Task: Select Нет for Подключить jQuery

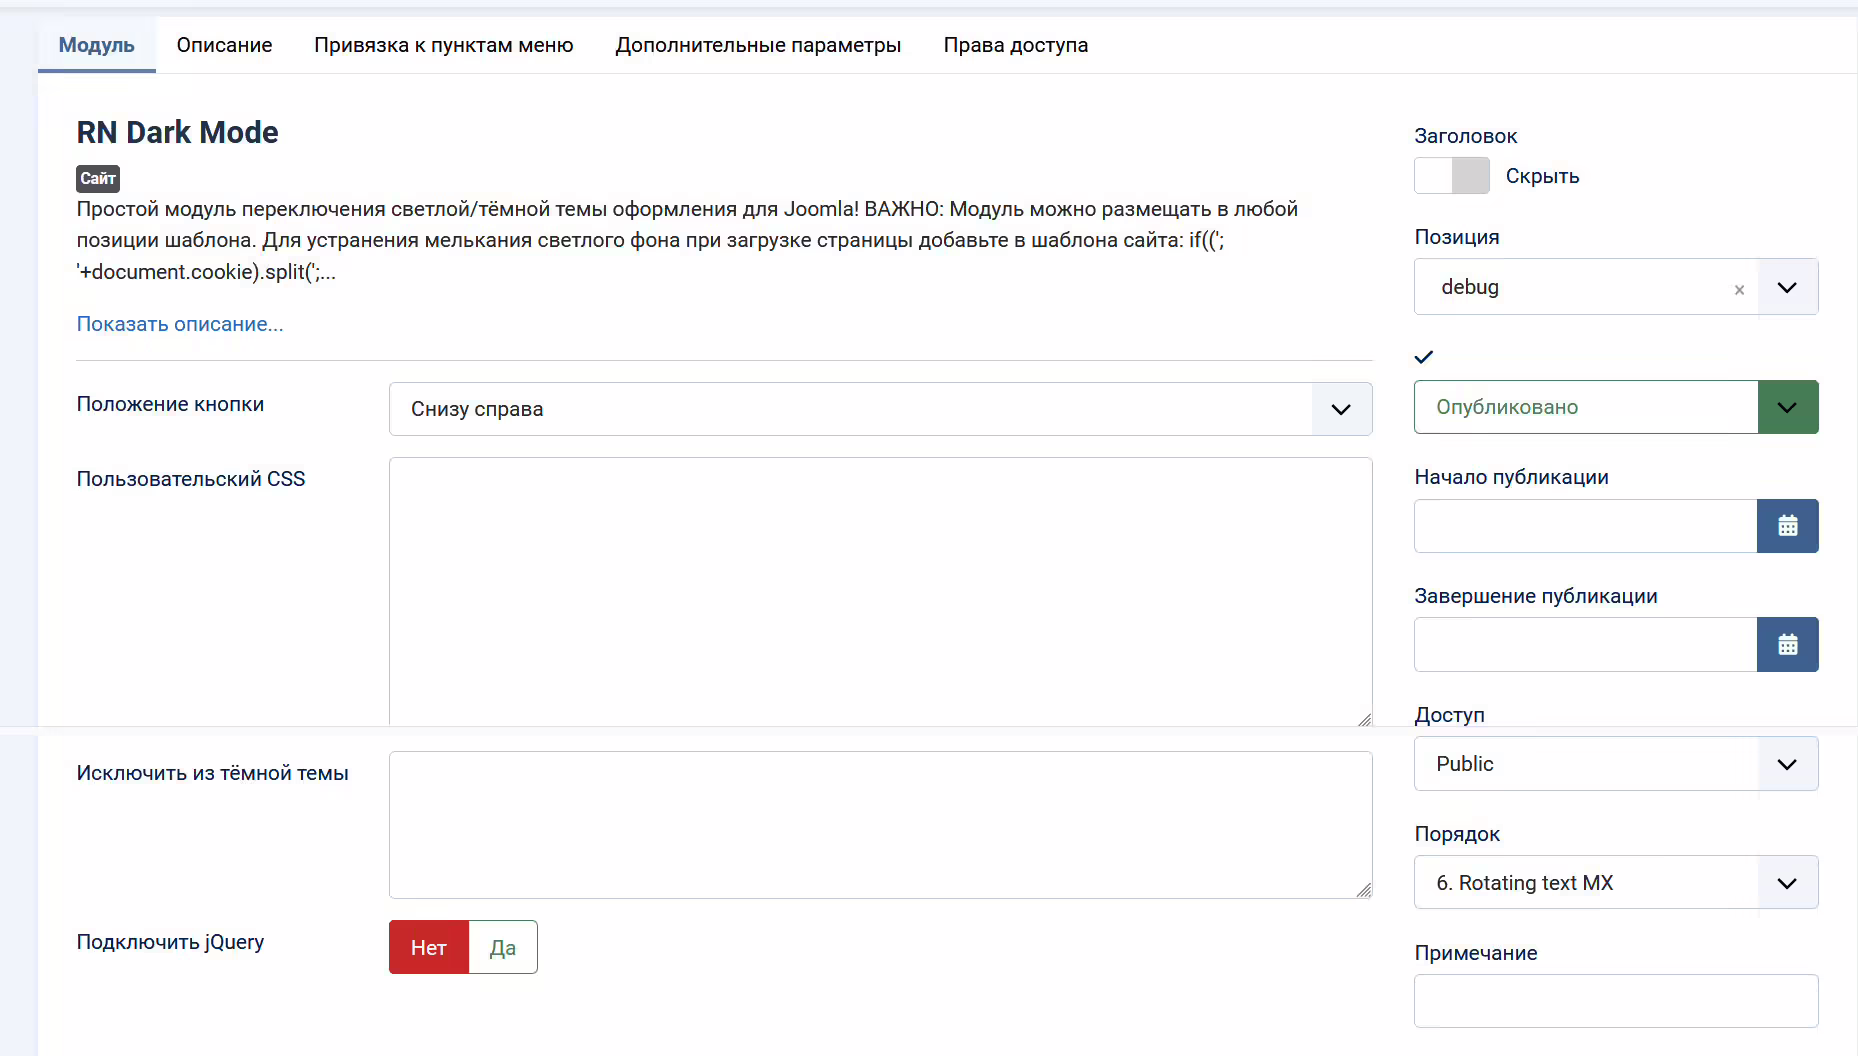Action: tap(429, 947)
